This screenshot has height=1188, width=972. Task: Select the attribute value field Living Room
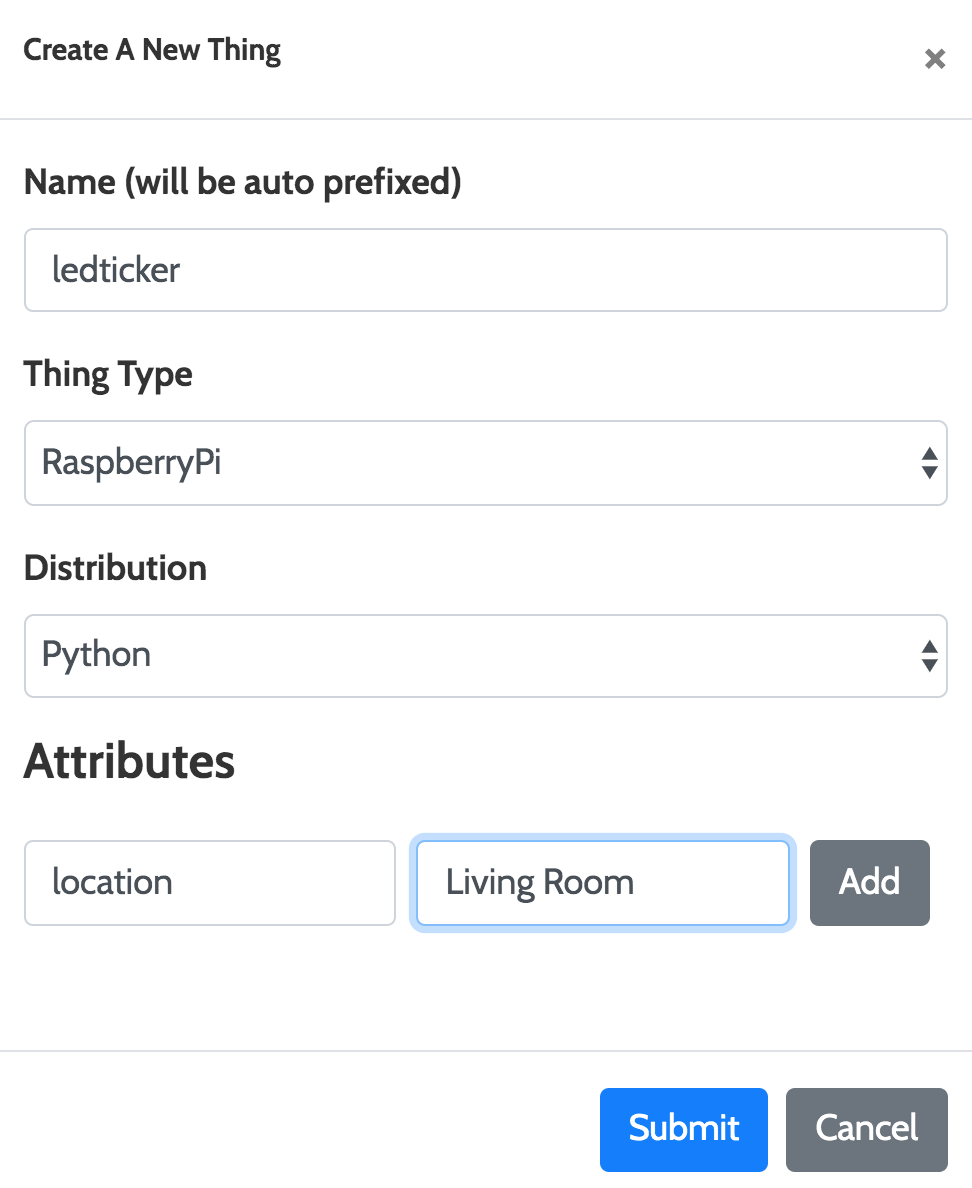603,883
